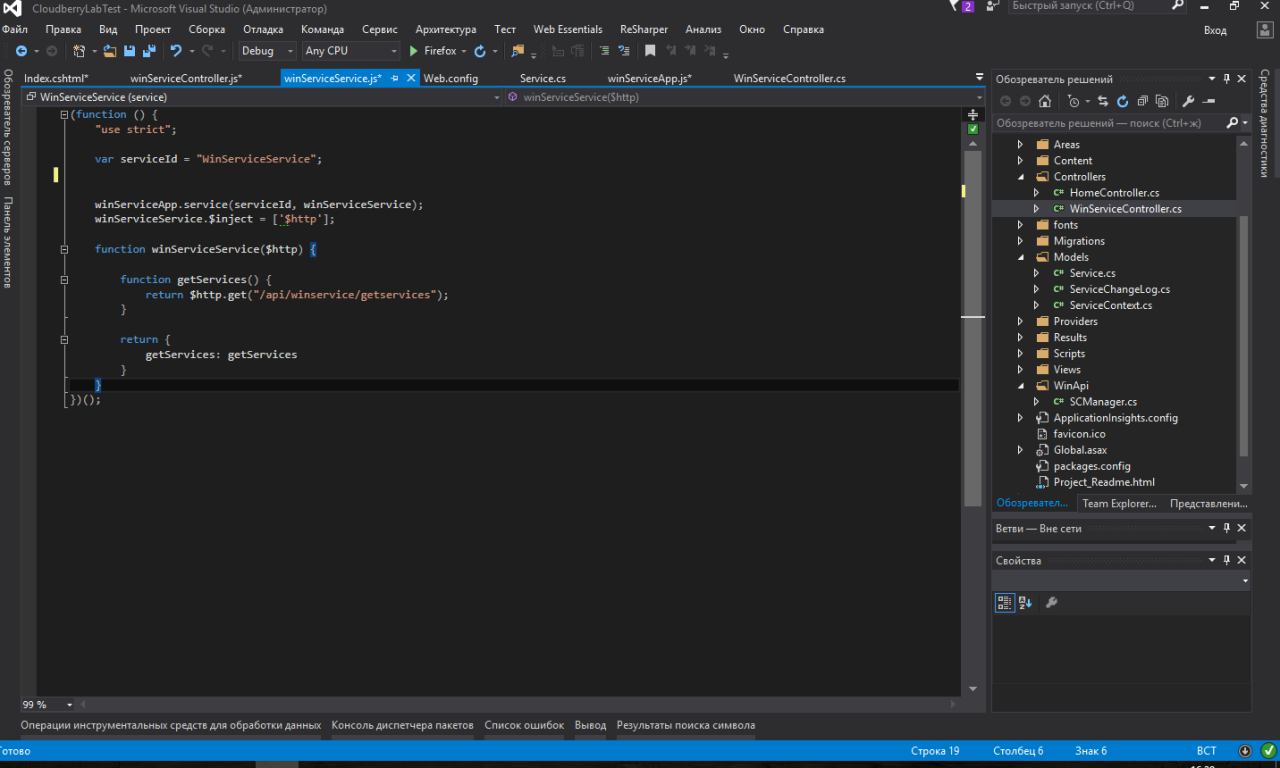
Task: Click the green Start debugging arrow
Action: pos(414,51)
